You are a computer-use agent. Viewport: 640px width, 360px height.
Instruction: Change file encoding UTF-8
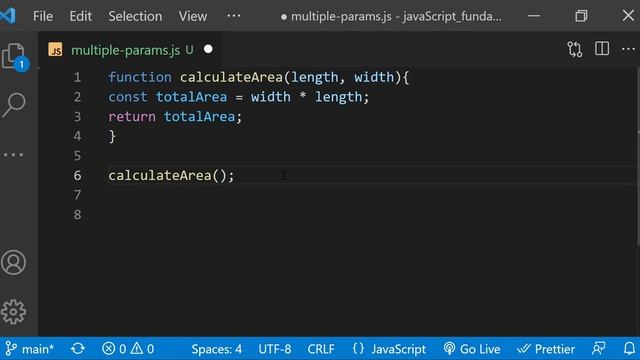(x=275, y=349)
